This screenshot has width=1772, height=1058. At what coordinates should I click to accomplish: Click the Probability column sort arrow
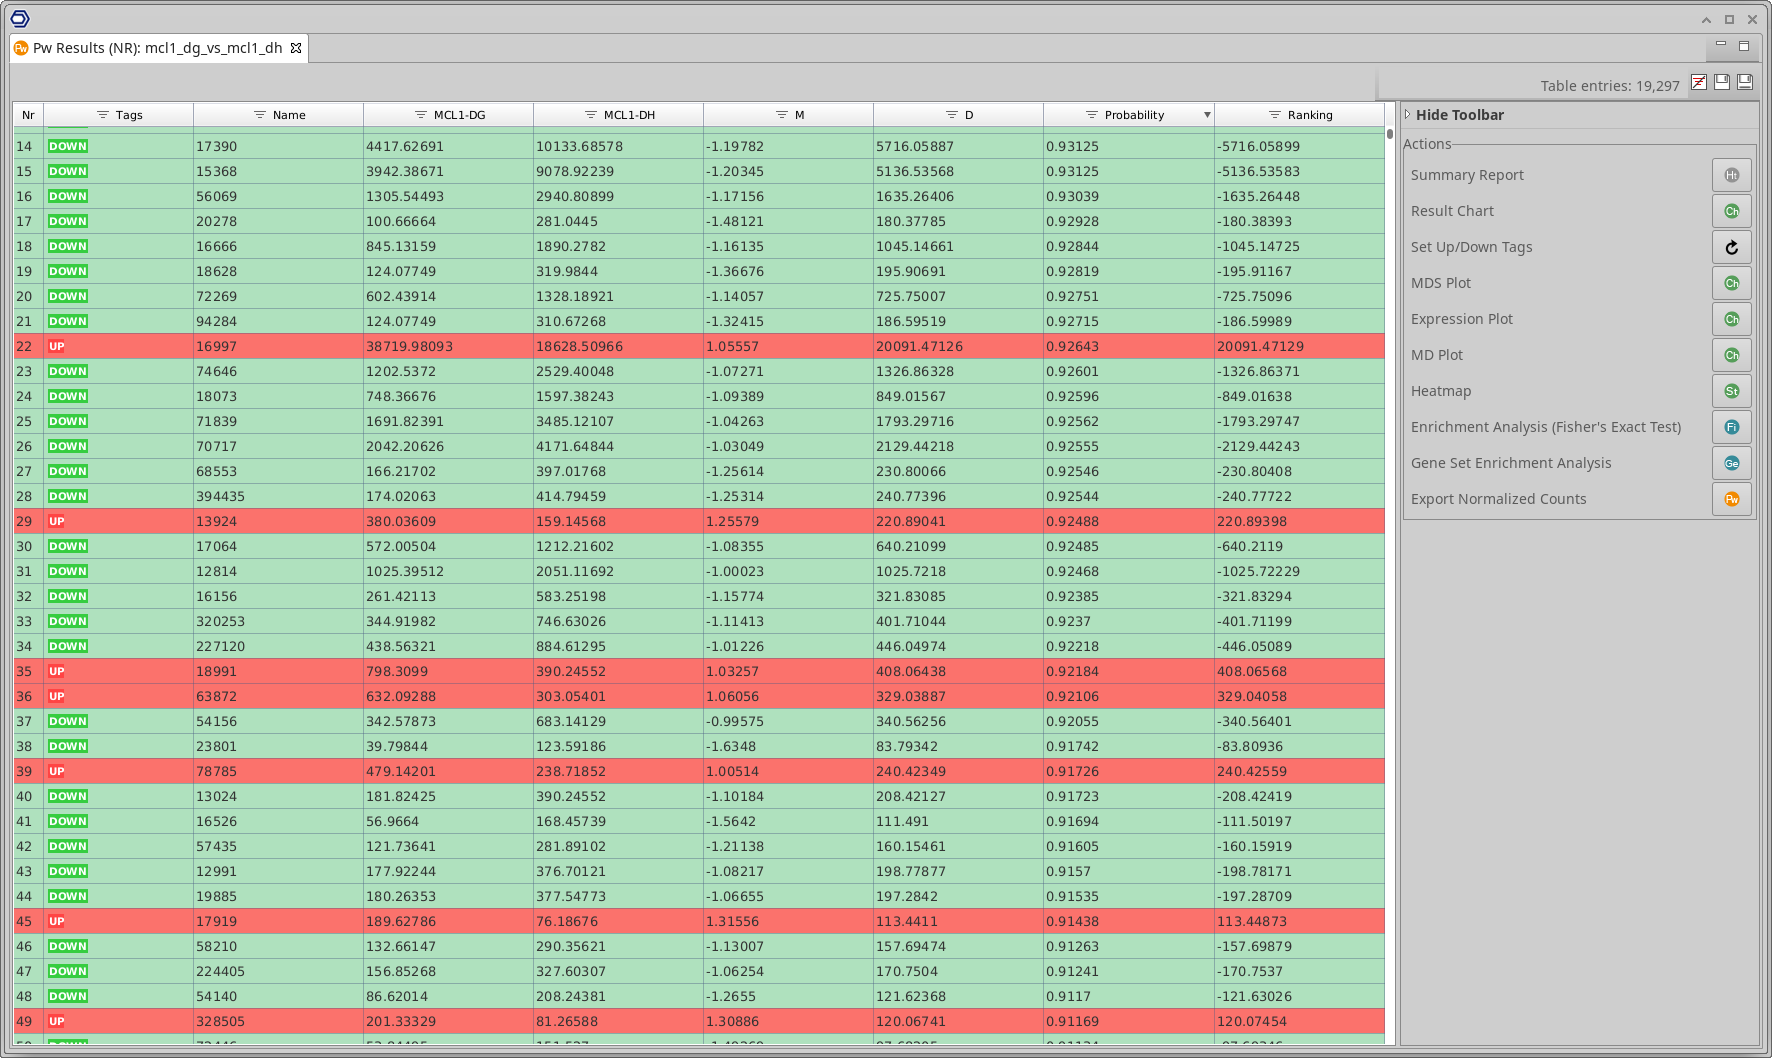tap(1207, 115)
